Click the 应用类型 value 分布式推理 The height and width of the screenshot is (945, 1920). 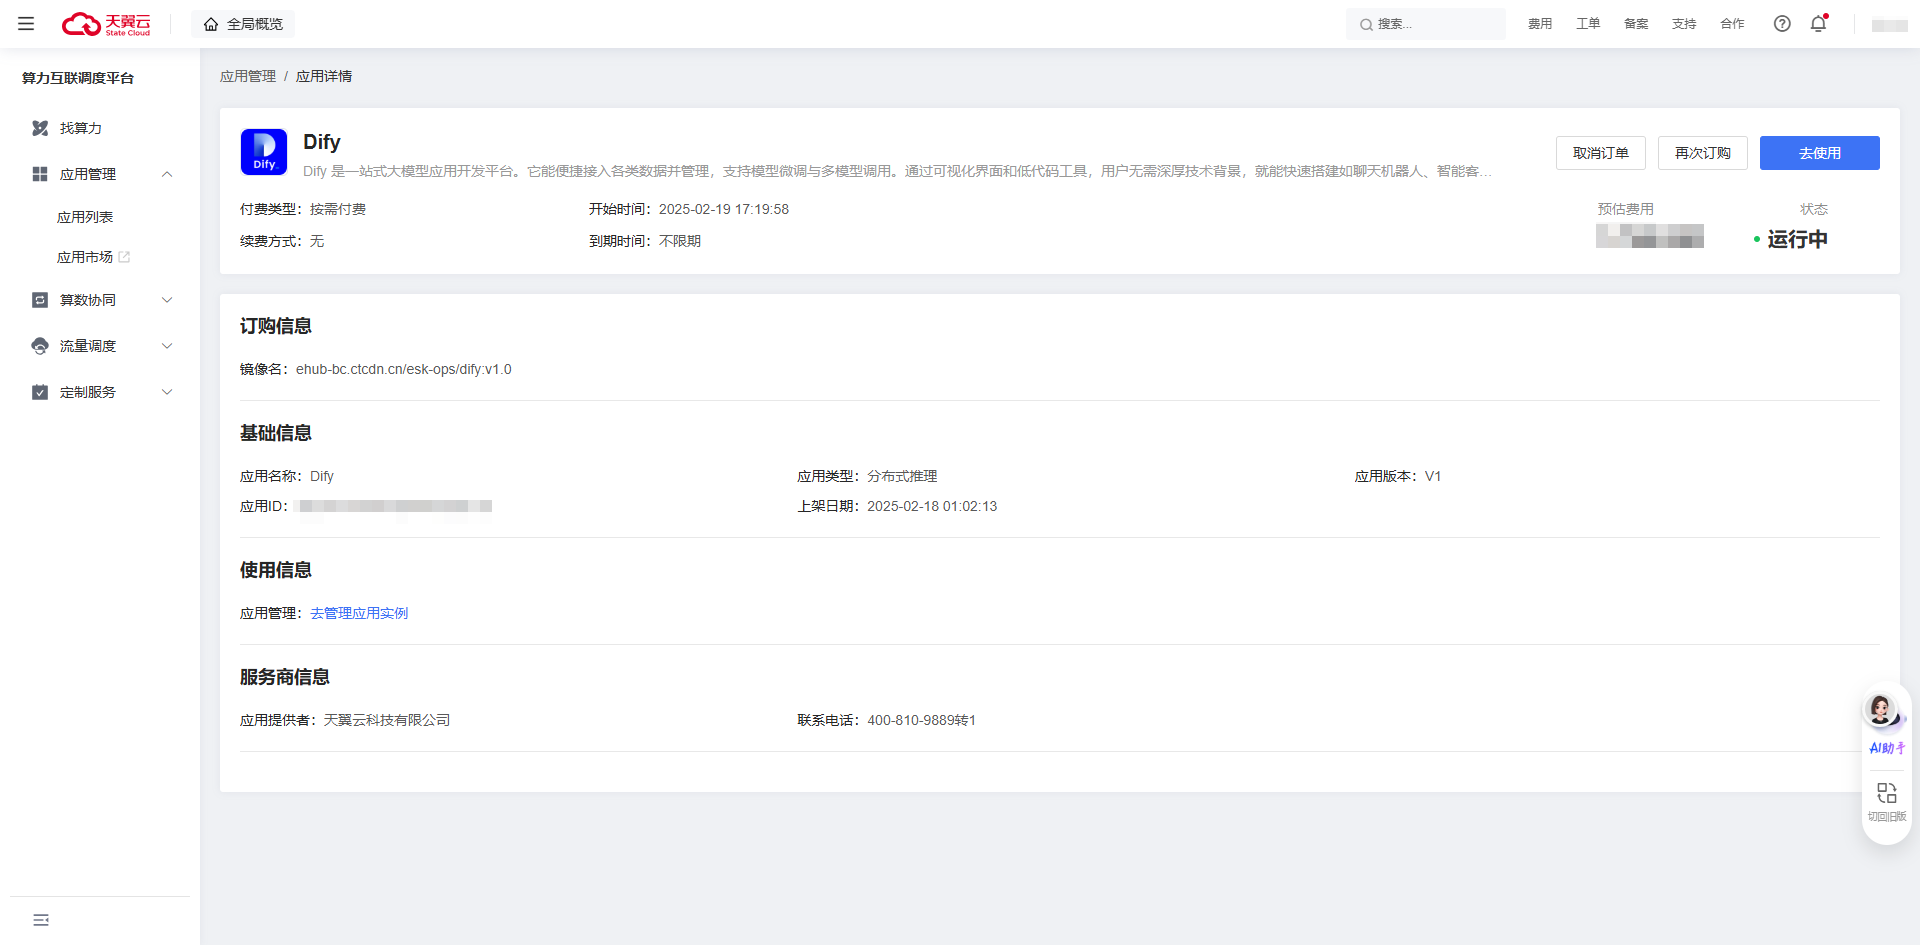[902, 476]
